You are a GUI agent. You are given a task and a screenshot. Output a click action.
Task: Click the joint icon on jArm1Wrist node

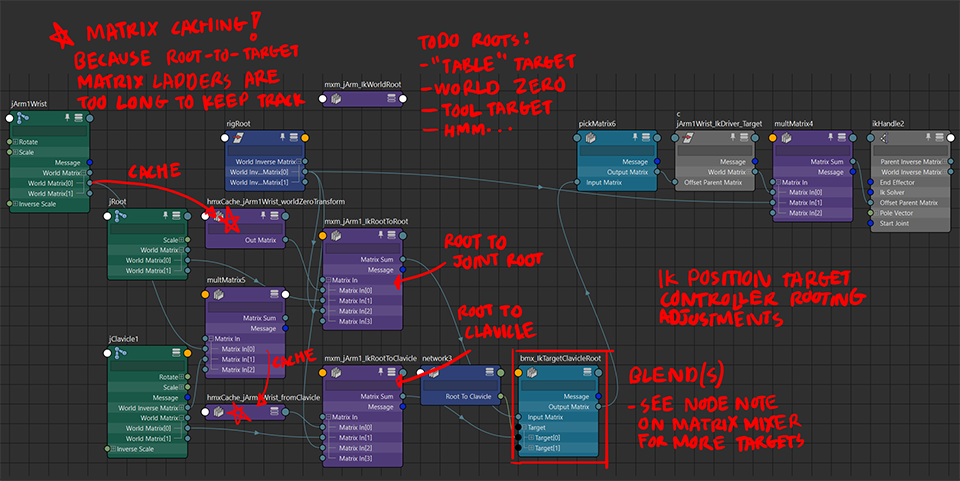click(22, 118)
